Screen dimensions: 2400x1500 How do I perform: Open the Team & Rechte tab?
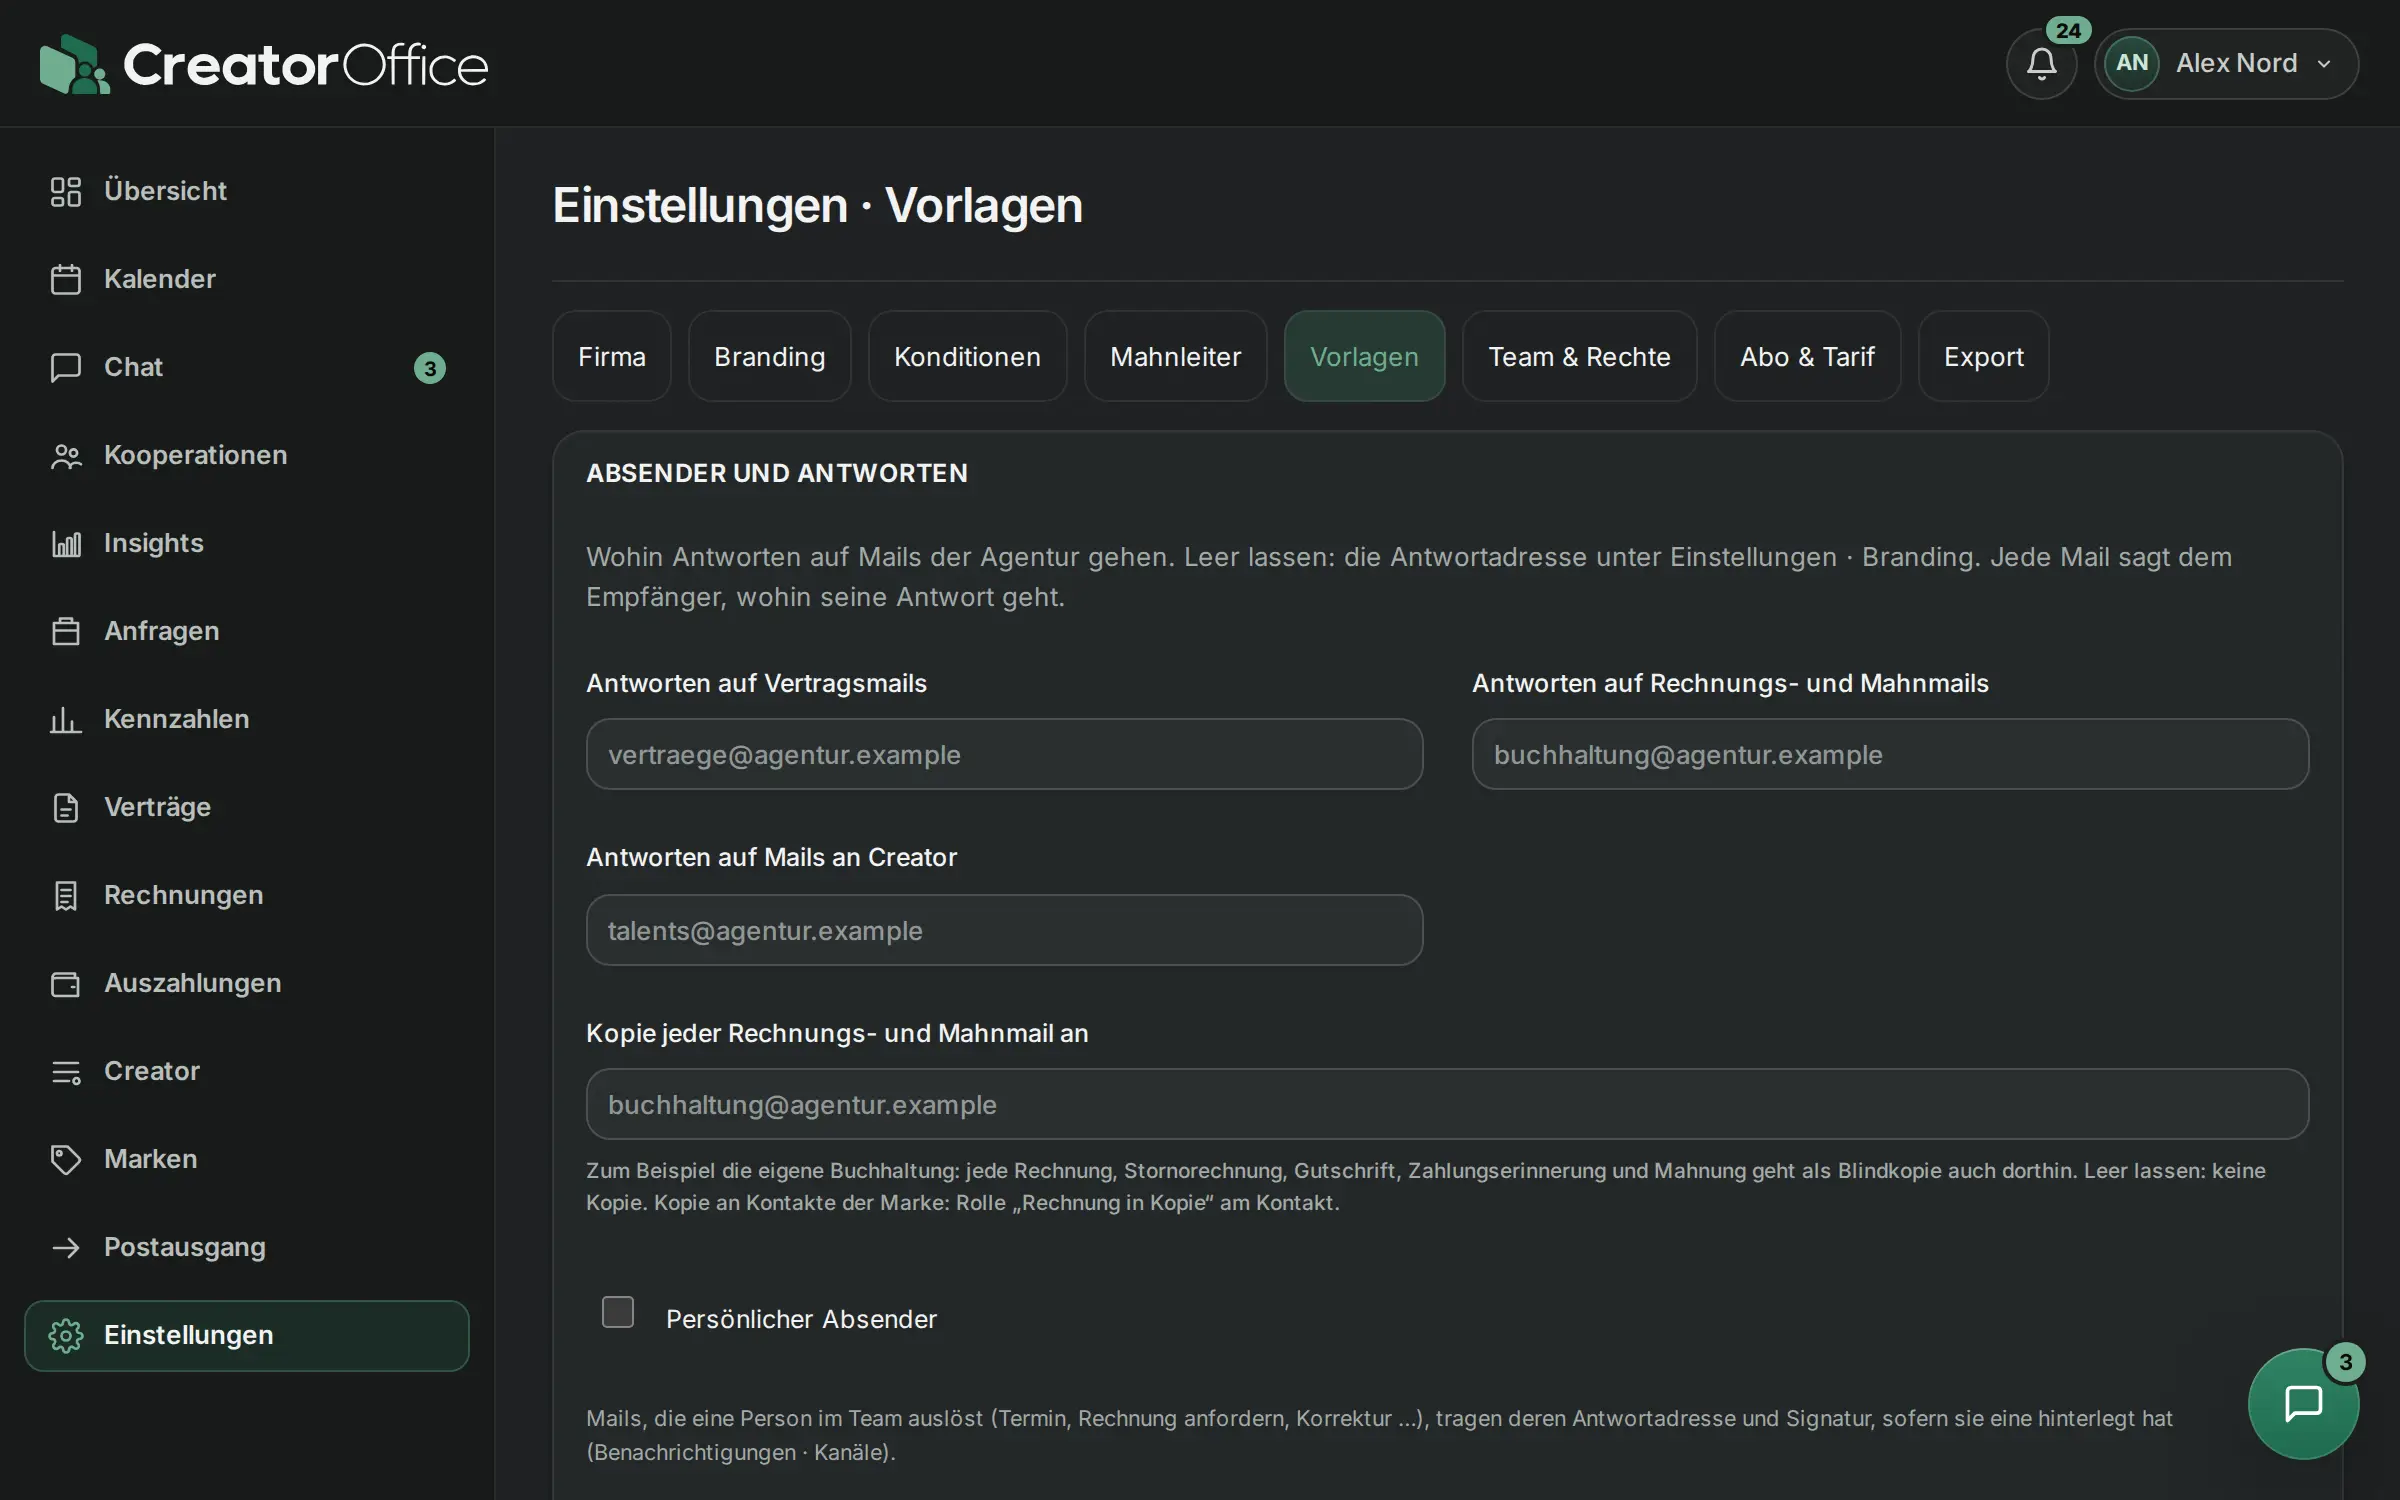[1580, 356]
